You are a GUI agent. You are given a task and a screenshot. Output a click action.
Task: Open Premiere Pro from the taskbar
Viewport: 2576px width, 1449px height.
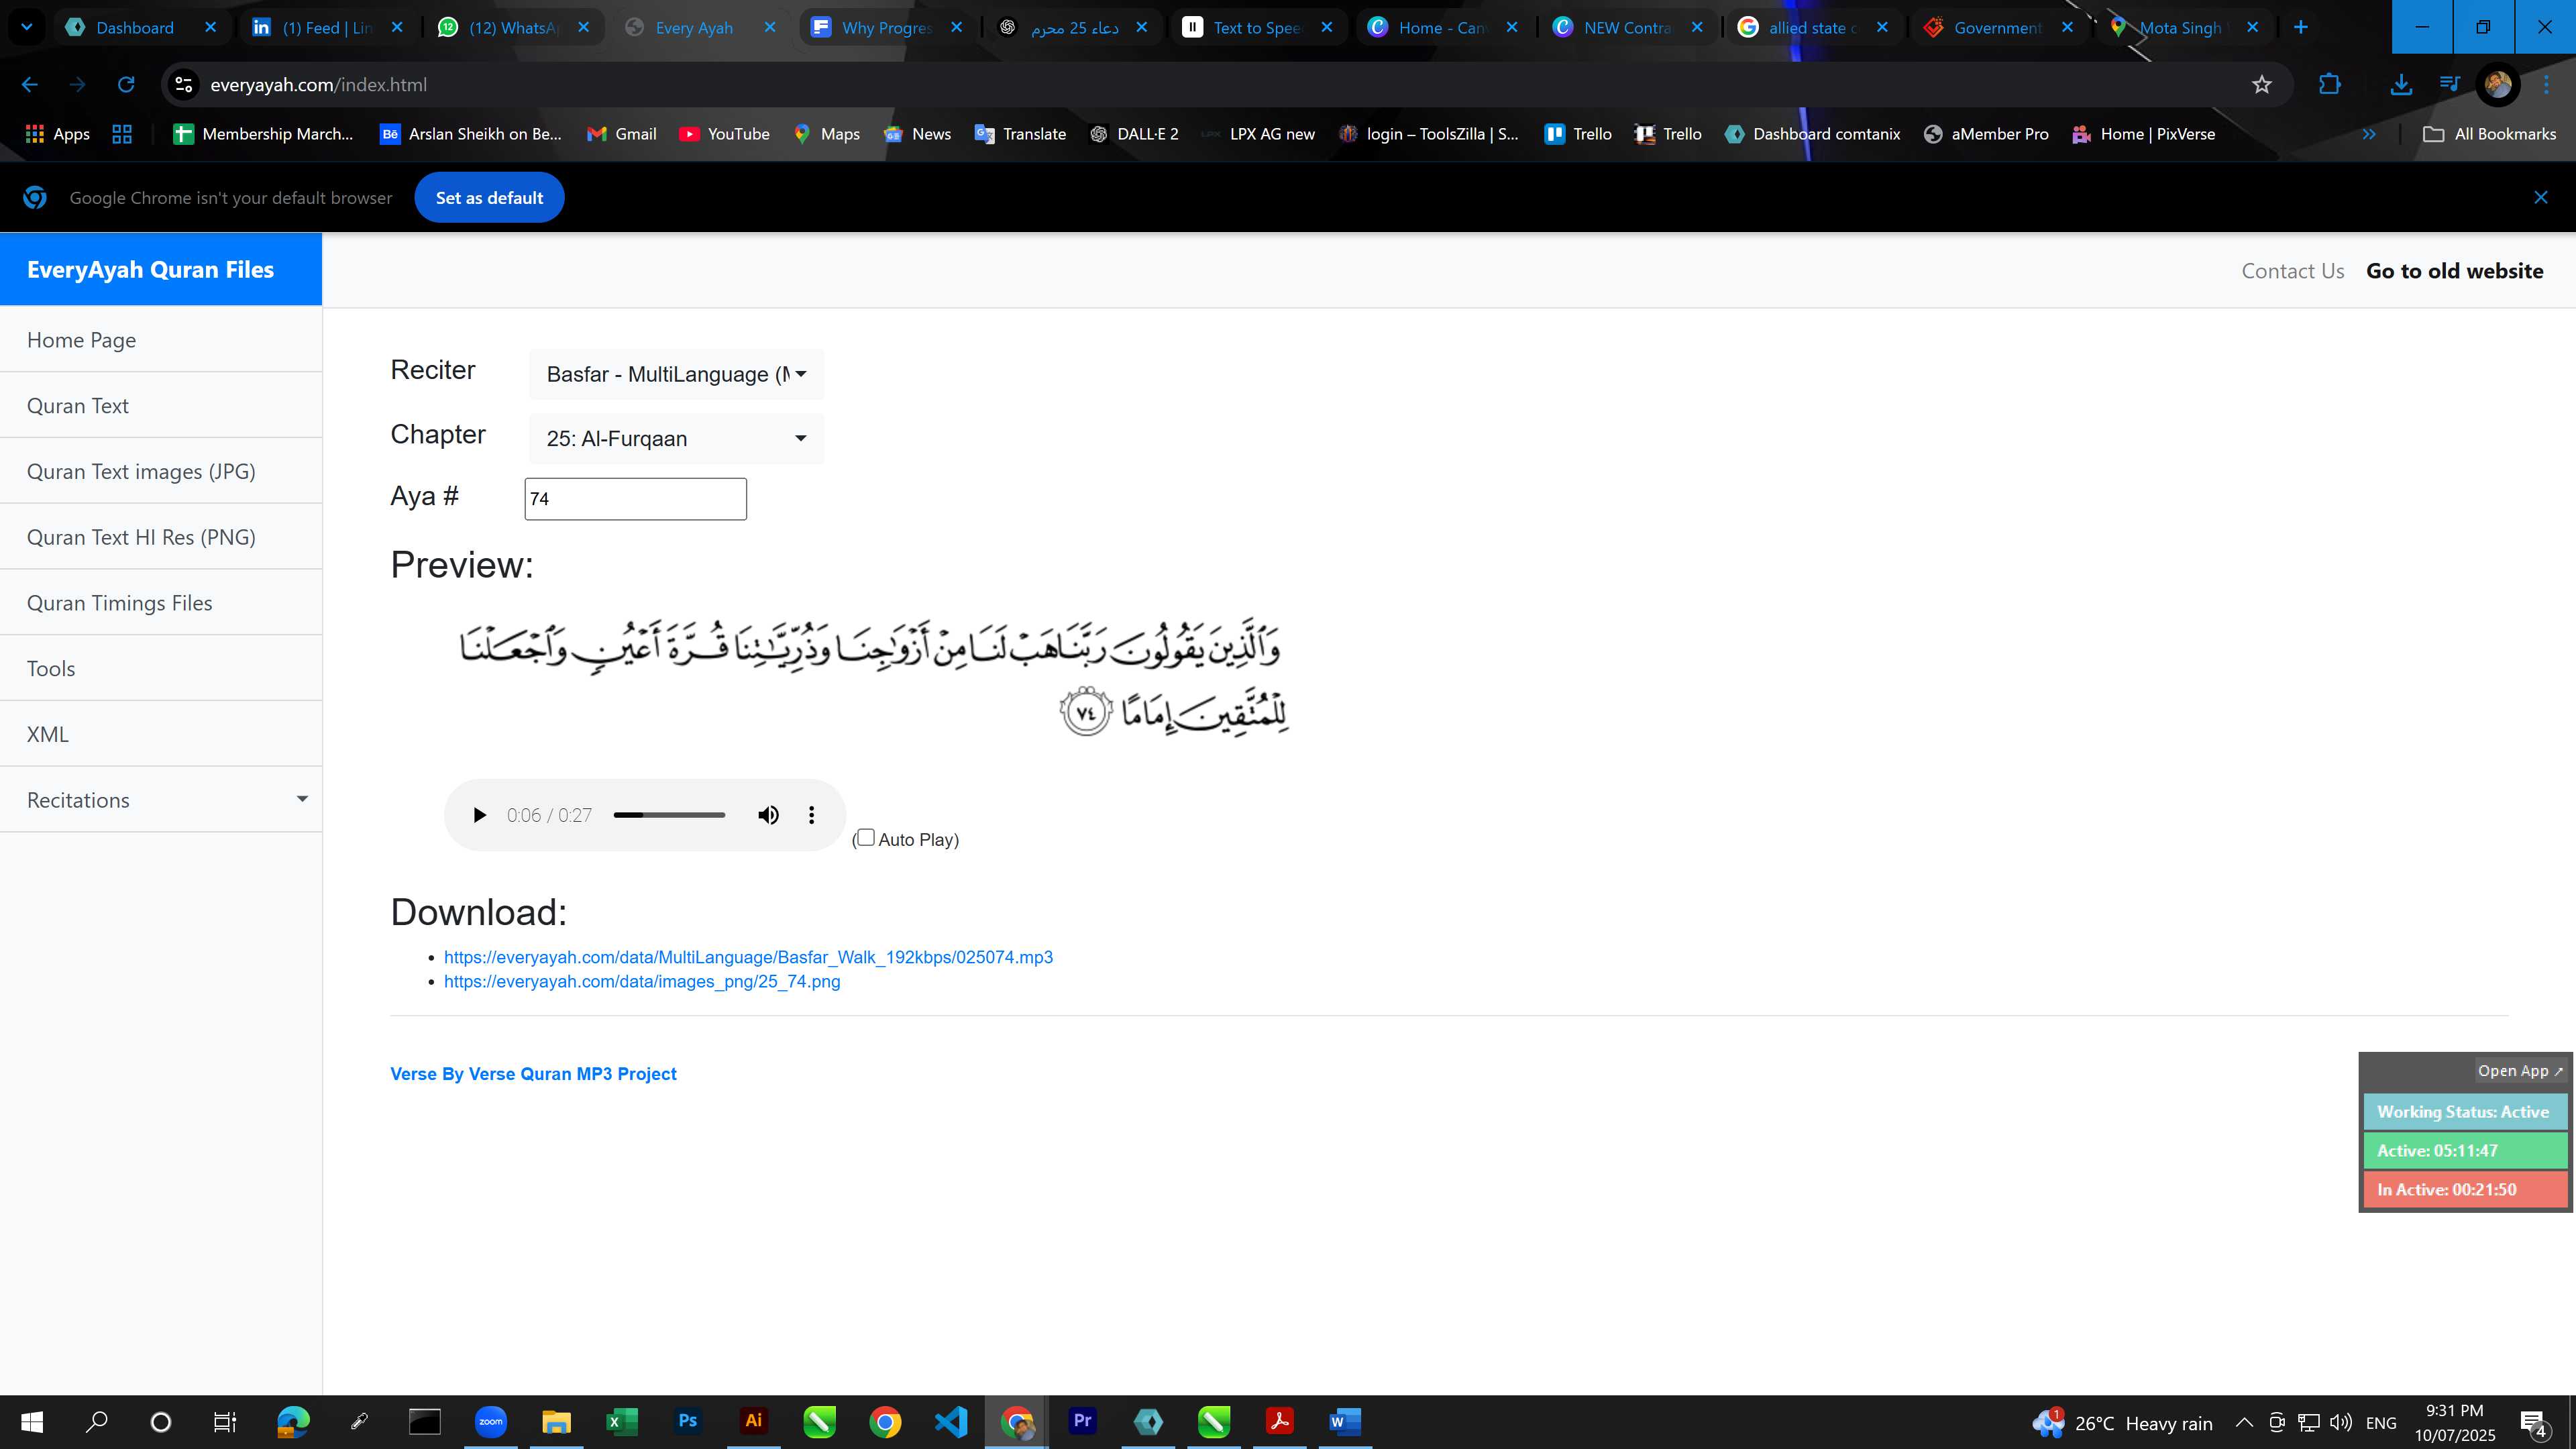tap(1082, 1421)
